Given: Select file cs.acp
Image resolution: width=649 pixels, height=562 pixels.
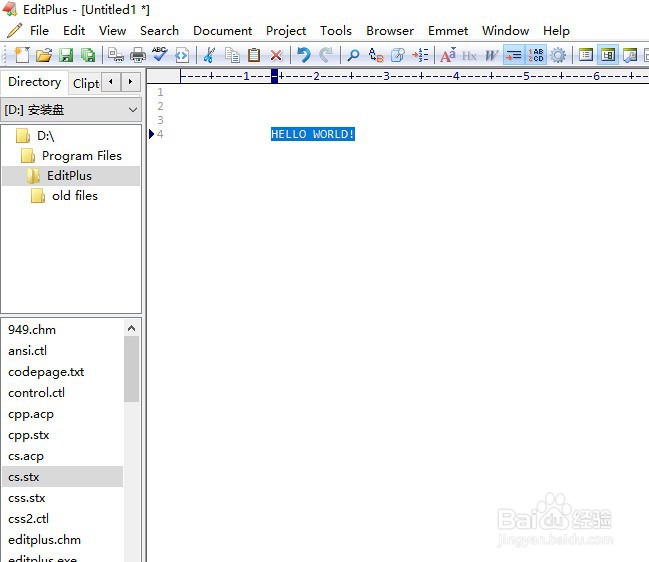Looking at the screenshot, I should (x=26, y=456).
